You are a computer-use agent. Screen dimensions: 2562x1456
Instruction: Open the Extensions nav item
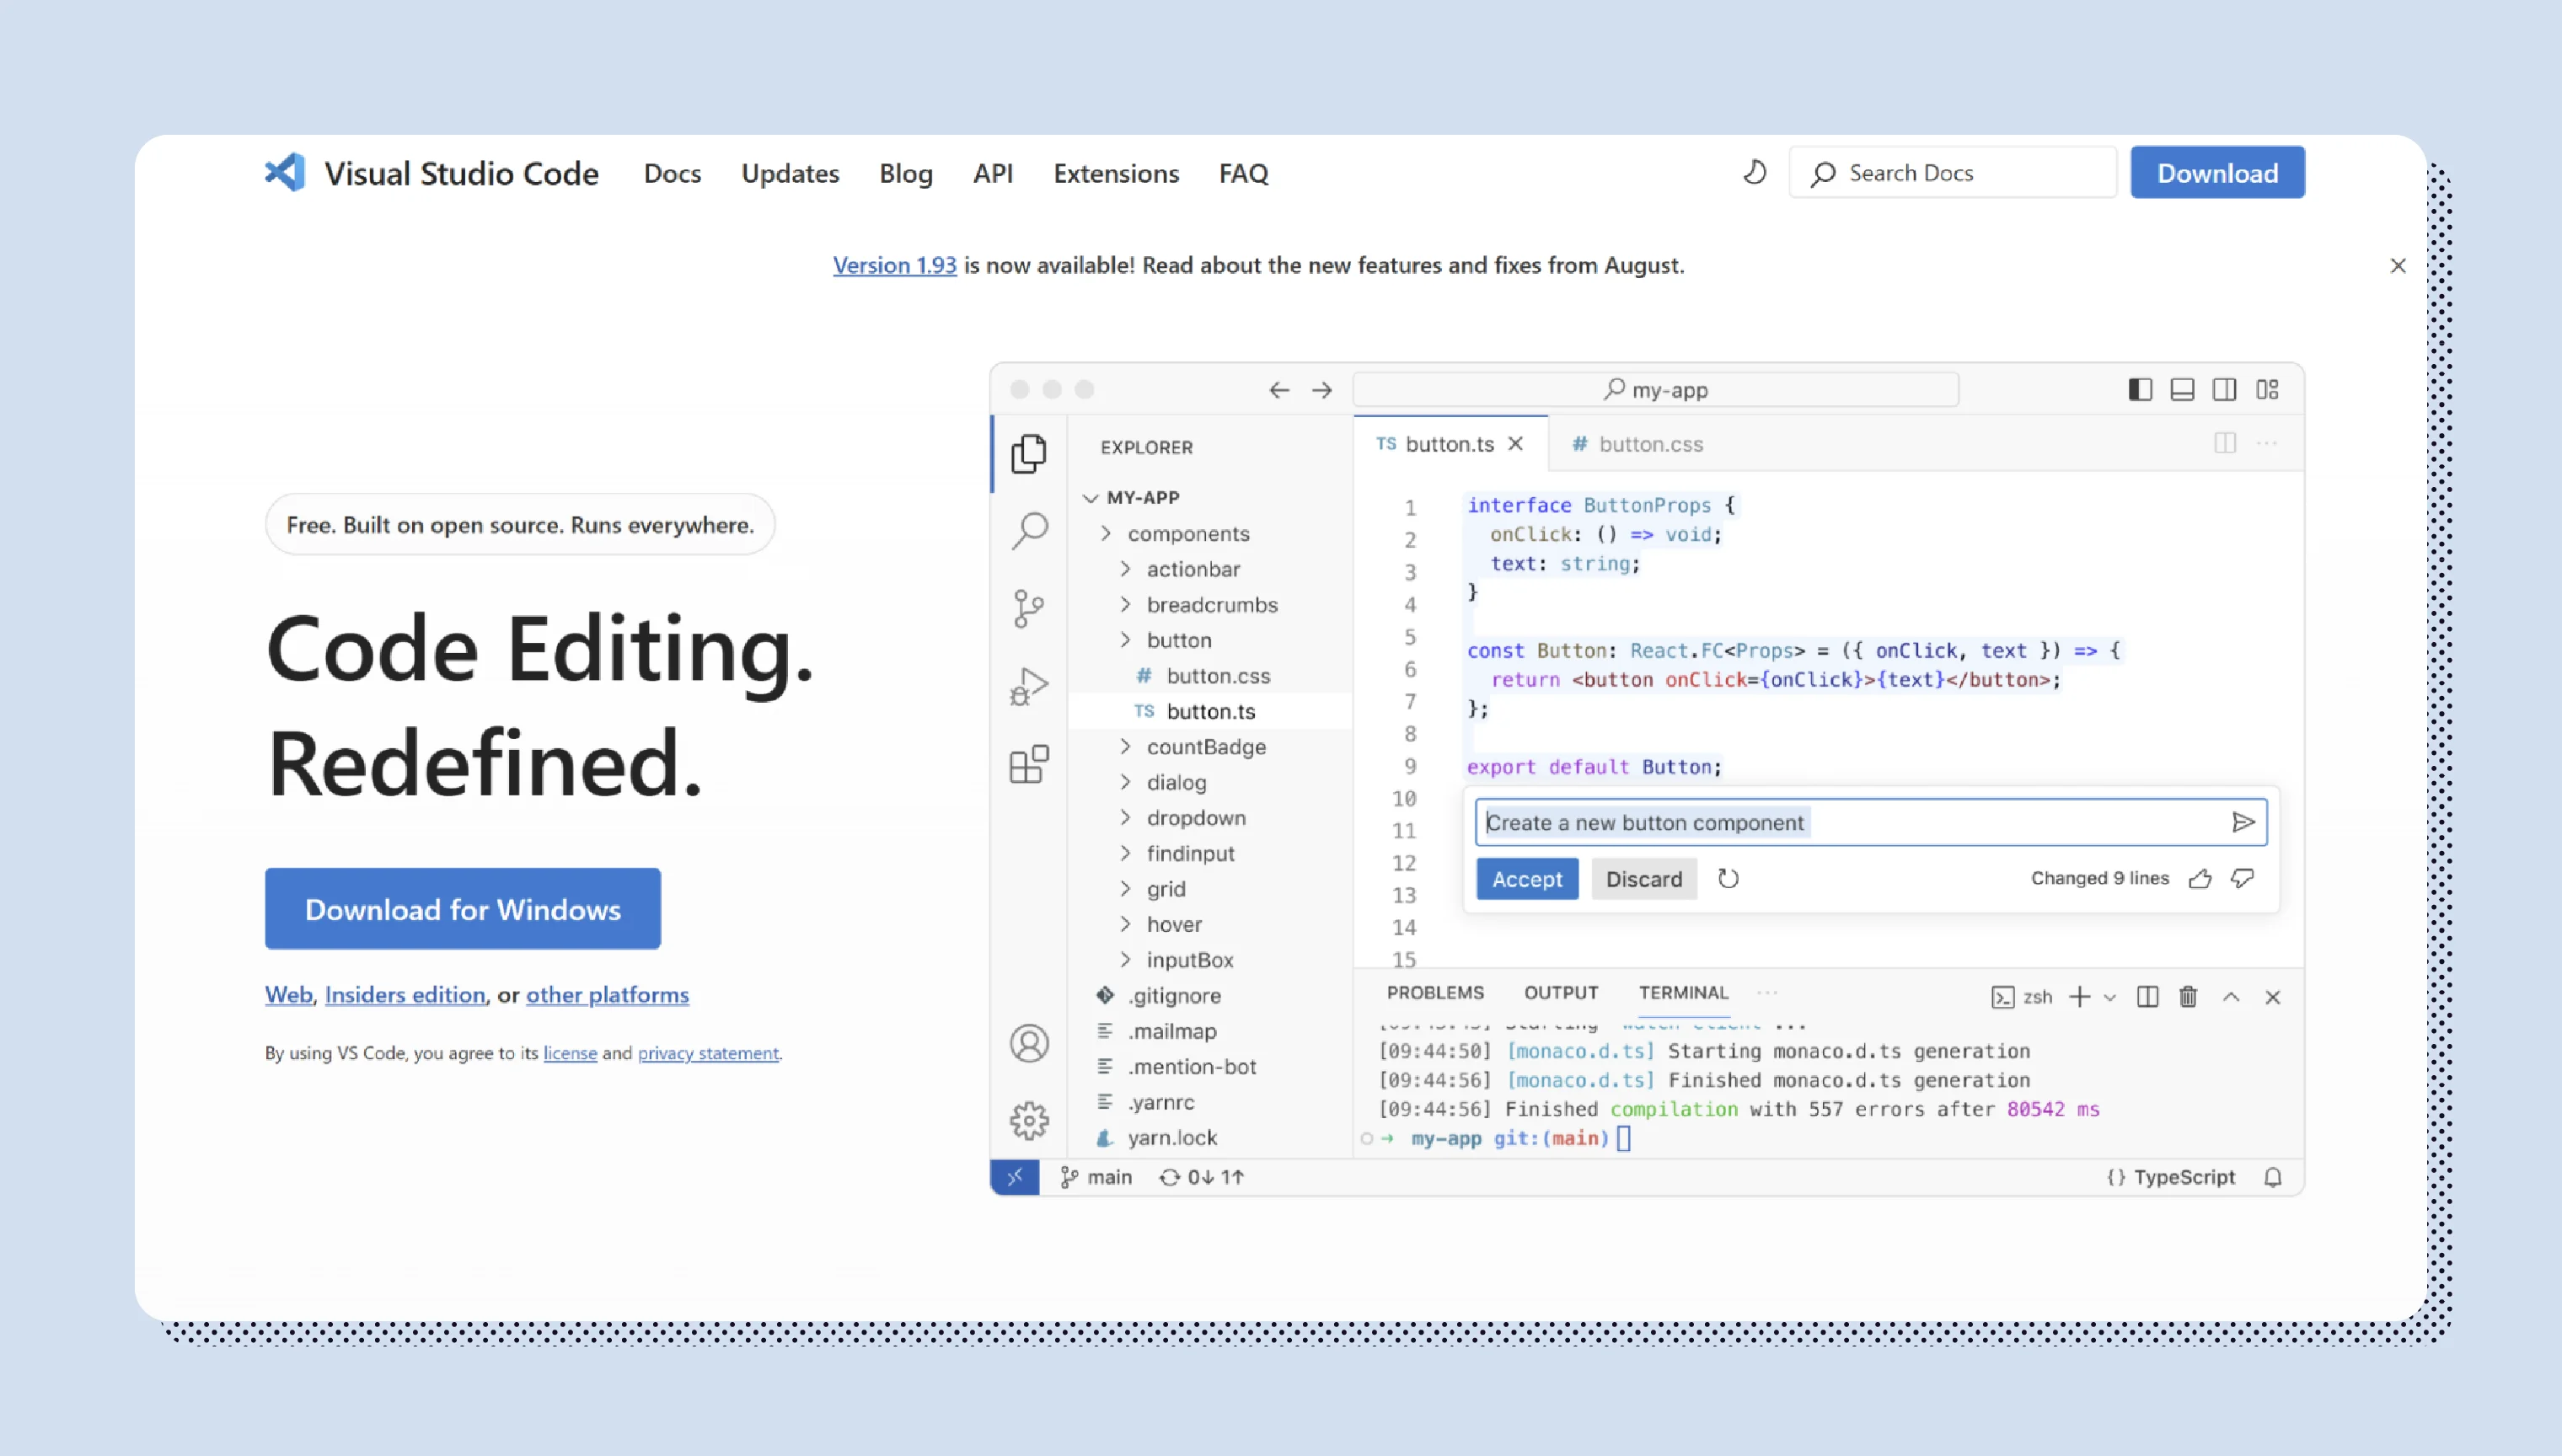coord(1116,173)
